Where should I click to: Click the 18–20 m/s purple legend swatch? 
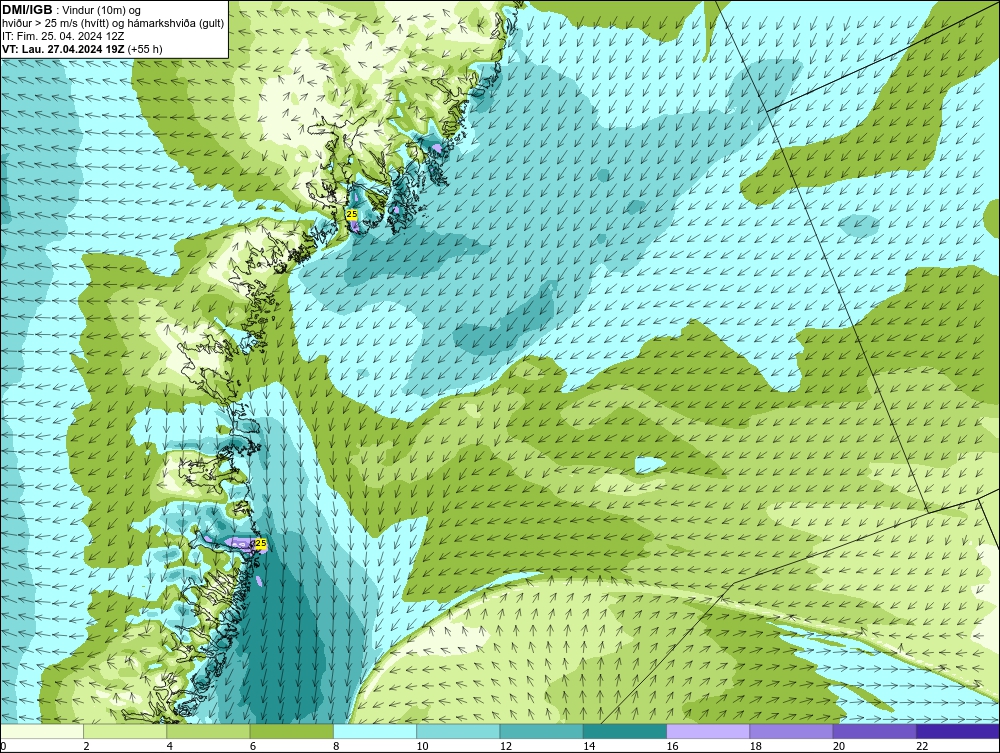click(x=791, y=731)
